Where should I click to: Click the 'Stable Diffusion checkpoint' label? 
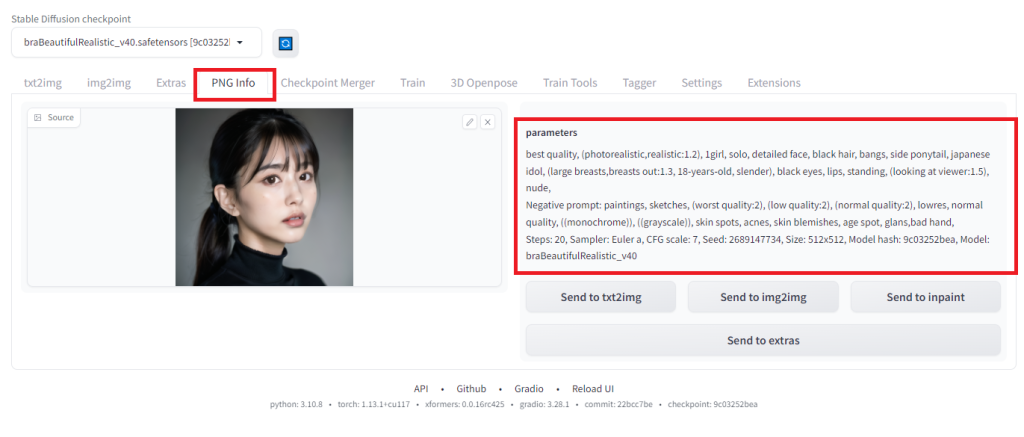[71, 19]
